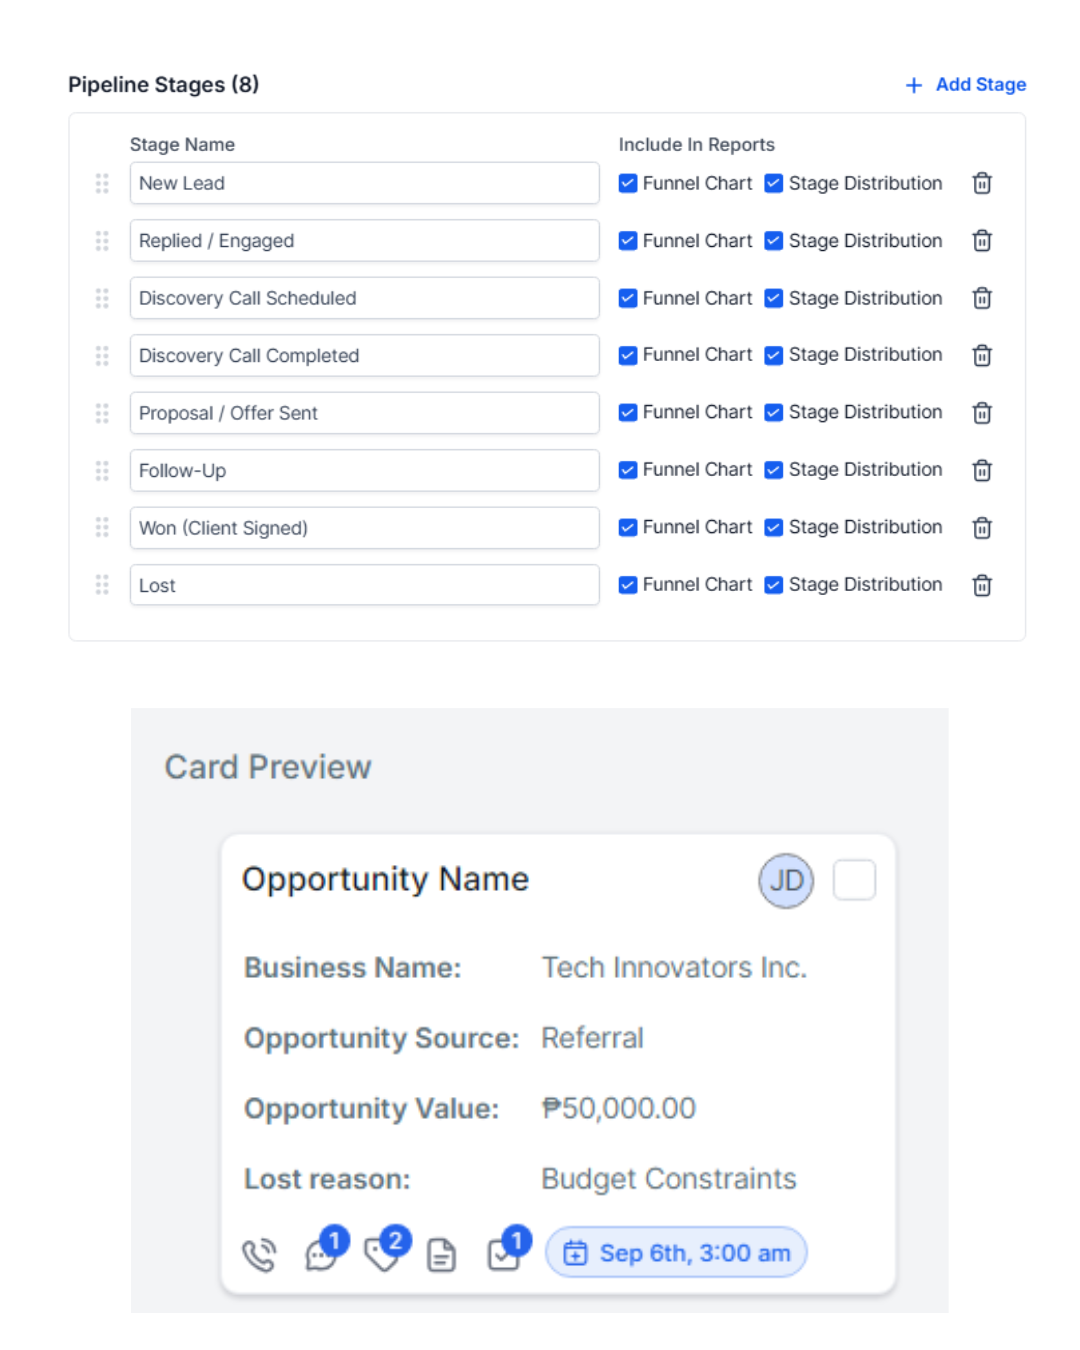Viewport: 1080px width, 1350px height.
Task: Click the Won (Client Signed) name field
Action: coord(364,528)
